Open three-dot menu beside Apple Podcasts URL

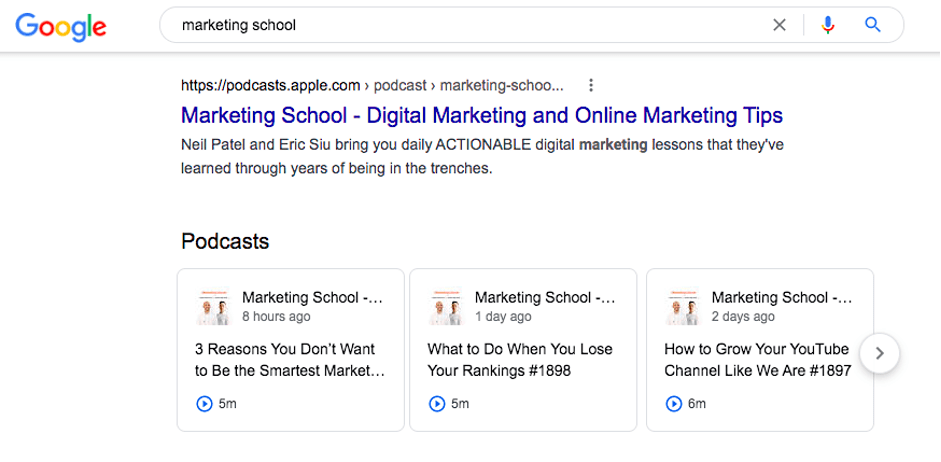(x=591, y=85)
